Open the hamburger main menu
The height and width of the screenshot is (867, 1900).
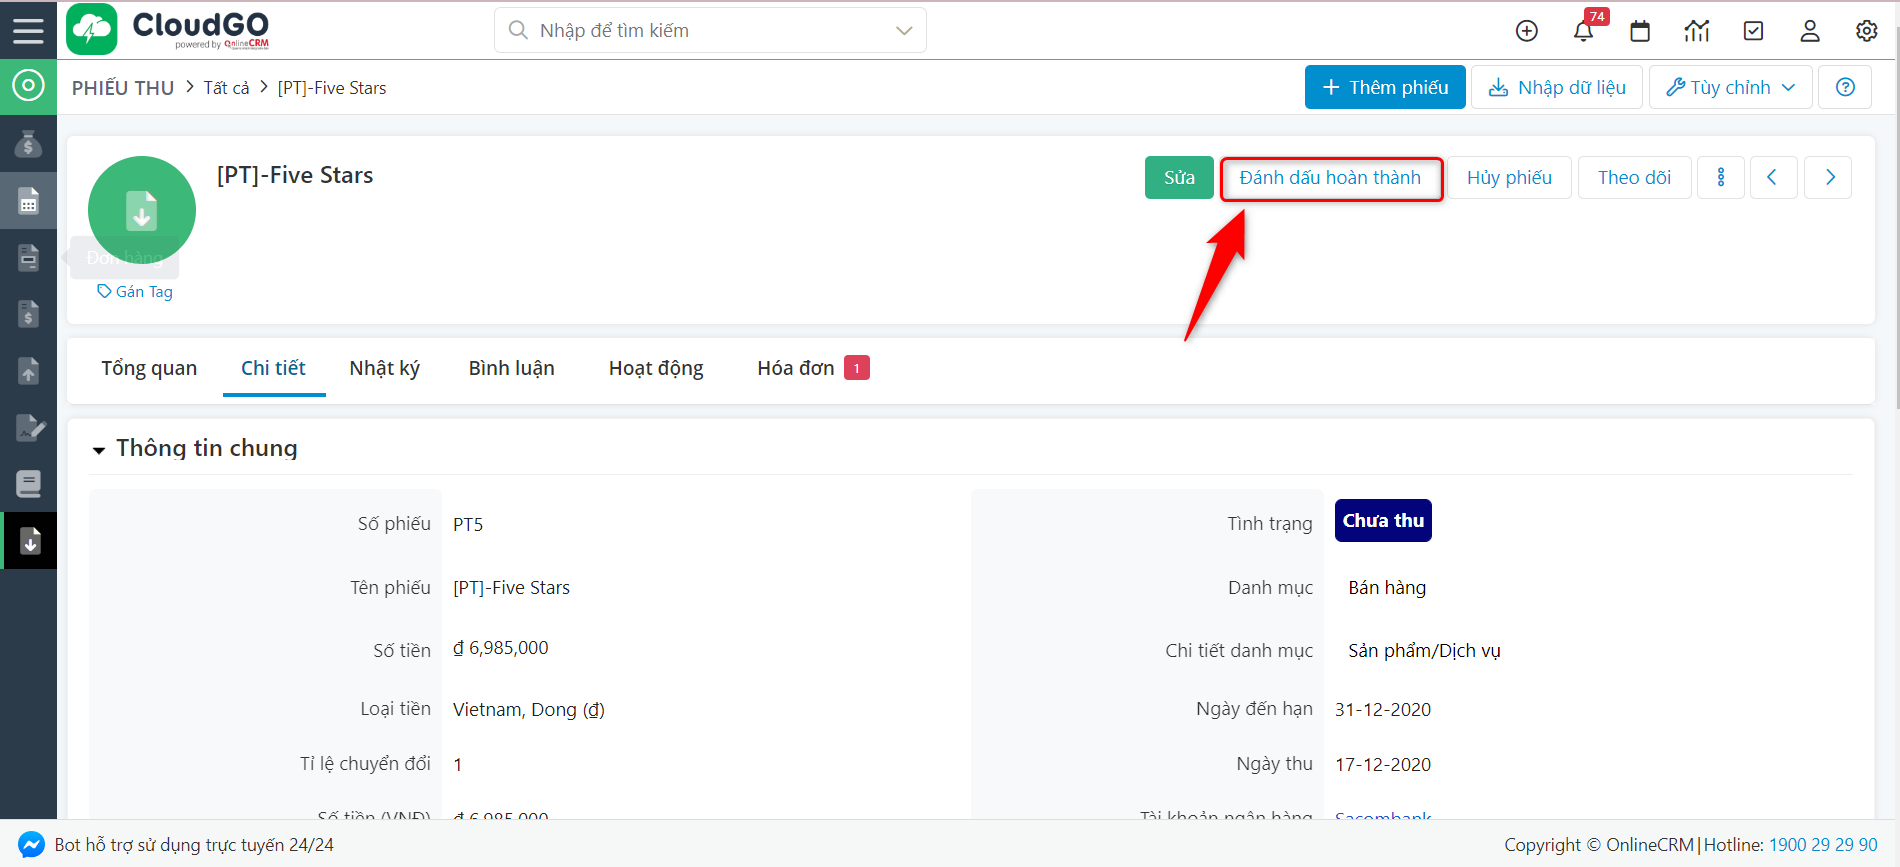pos(28,30)
